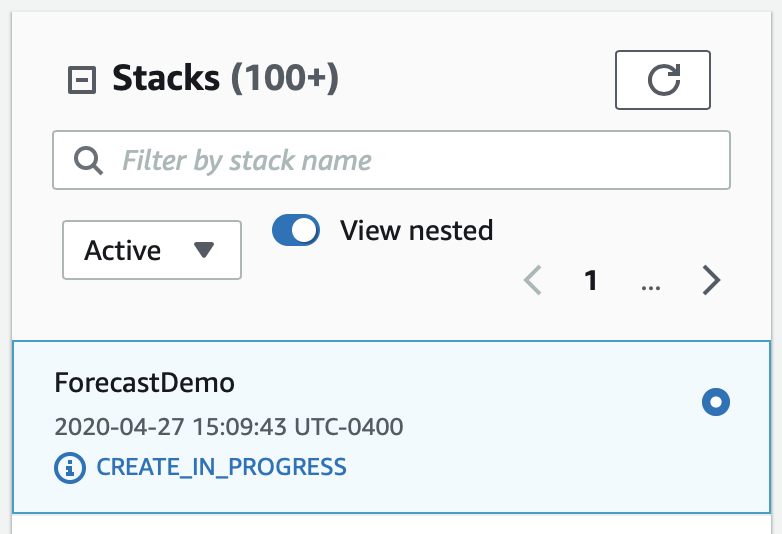The image size is (782, 534).
Task: Click the magnifying glass search icon
Action: click(88, 161)
